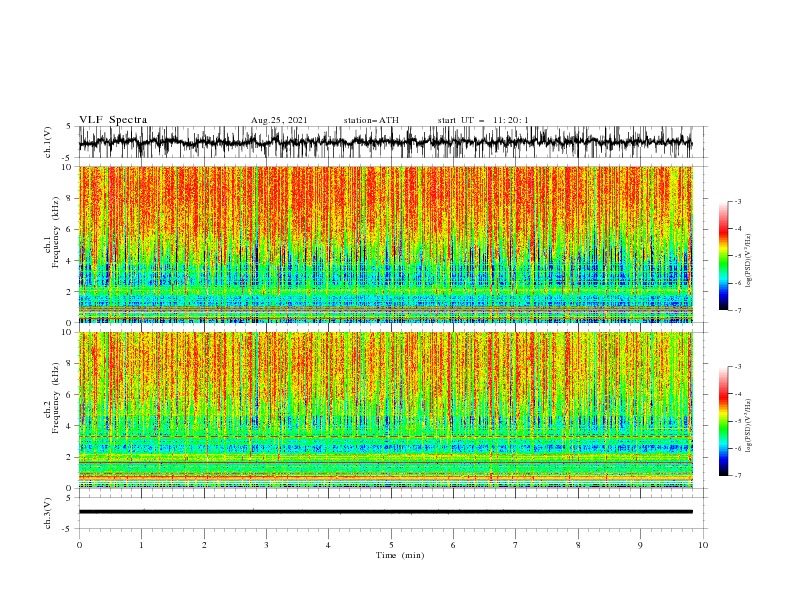Click ch.1 frequency tick label "8"

70,198
